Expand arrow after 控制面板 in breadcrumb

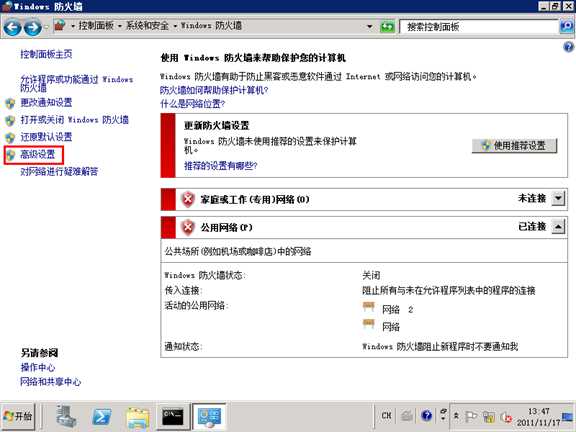pos(120,26)
